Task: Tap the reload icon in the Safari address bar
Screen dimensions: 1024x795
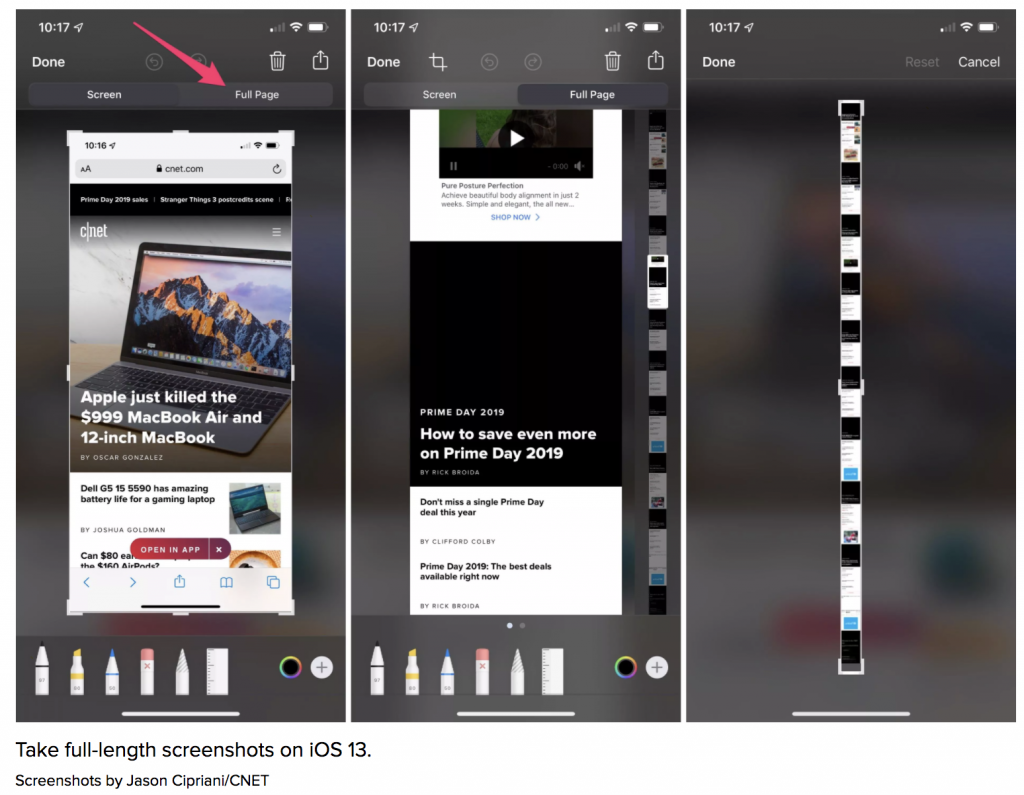Action: coord(277,169)
